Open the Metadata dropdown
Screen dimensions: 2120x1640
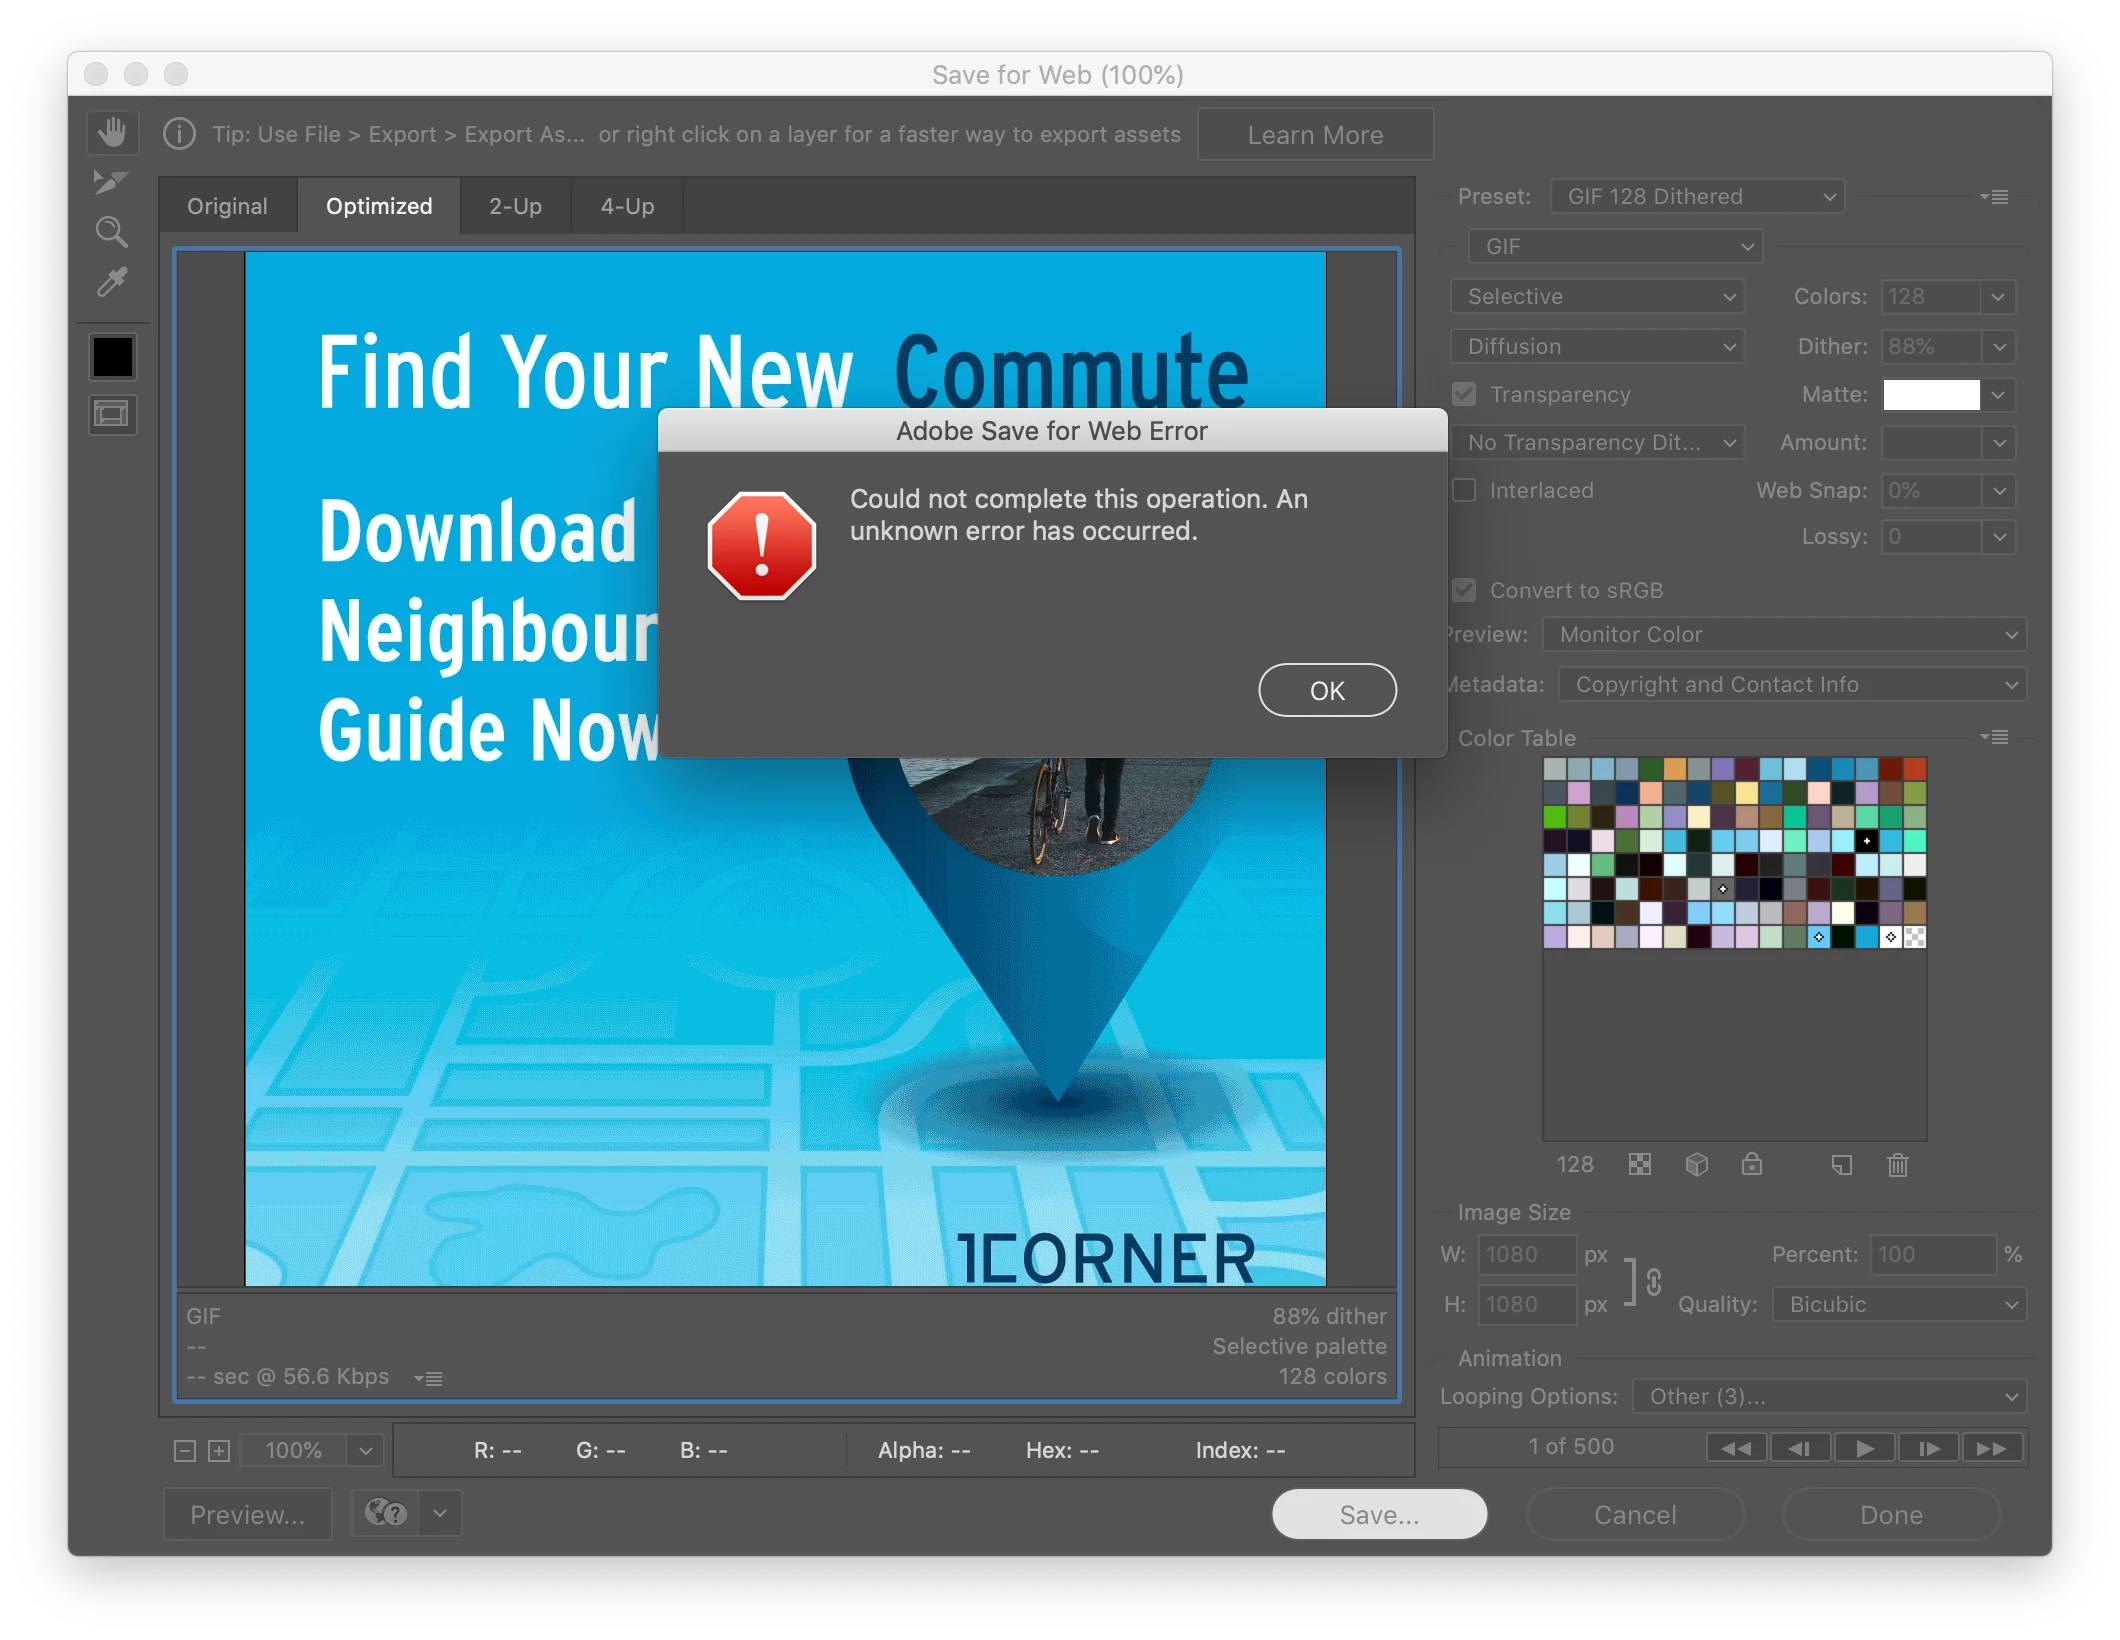tap(1791, 684)
